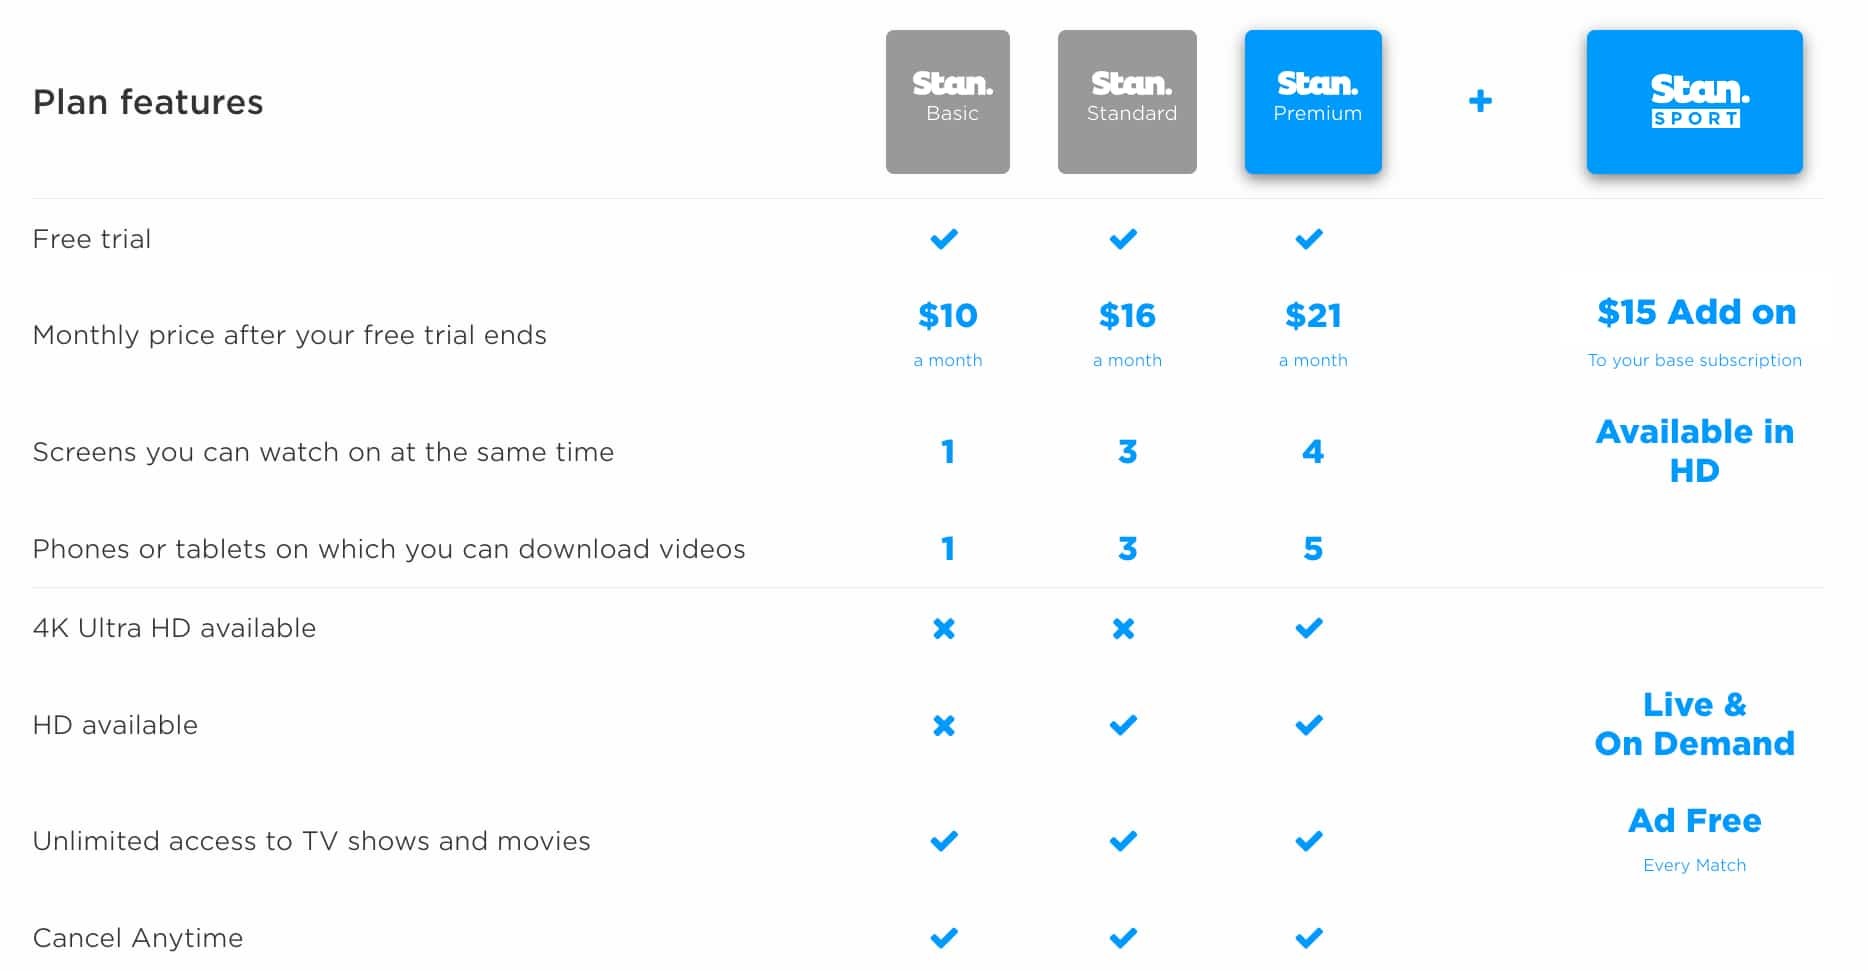Viewport: 1868px width, 971px height.
Task: Click 4K Ultra HD cross under Standard
Action: pos(1124,629)
